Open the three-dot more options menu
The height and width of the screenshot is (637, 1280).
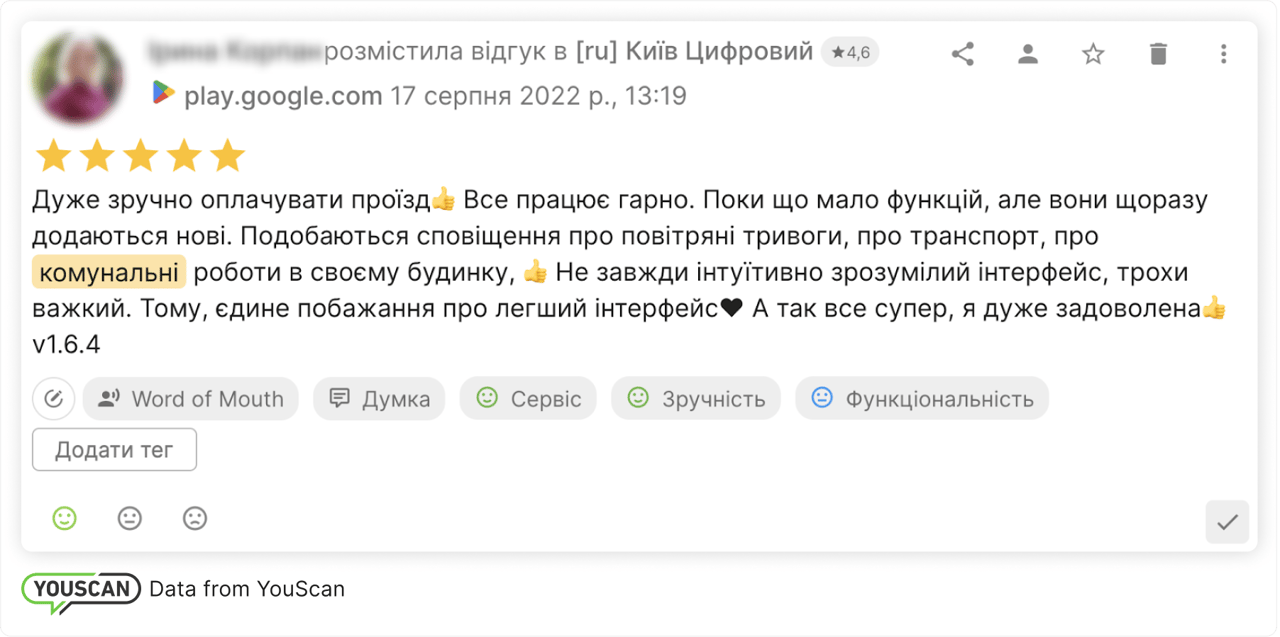(x=1223, y=55)
